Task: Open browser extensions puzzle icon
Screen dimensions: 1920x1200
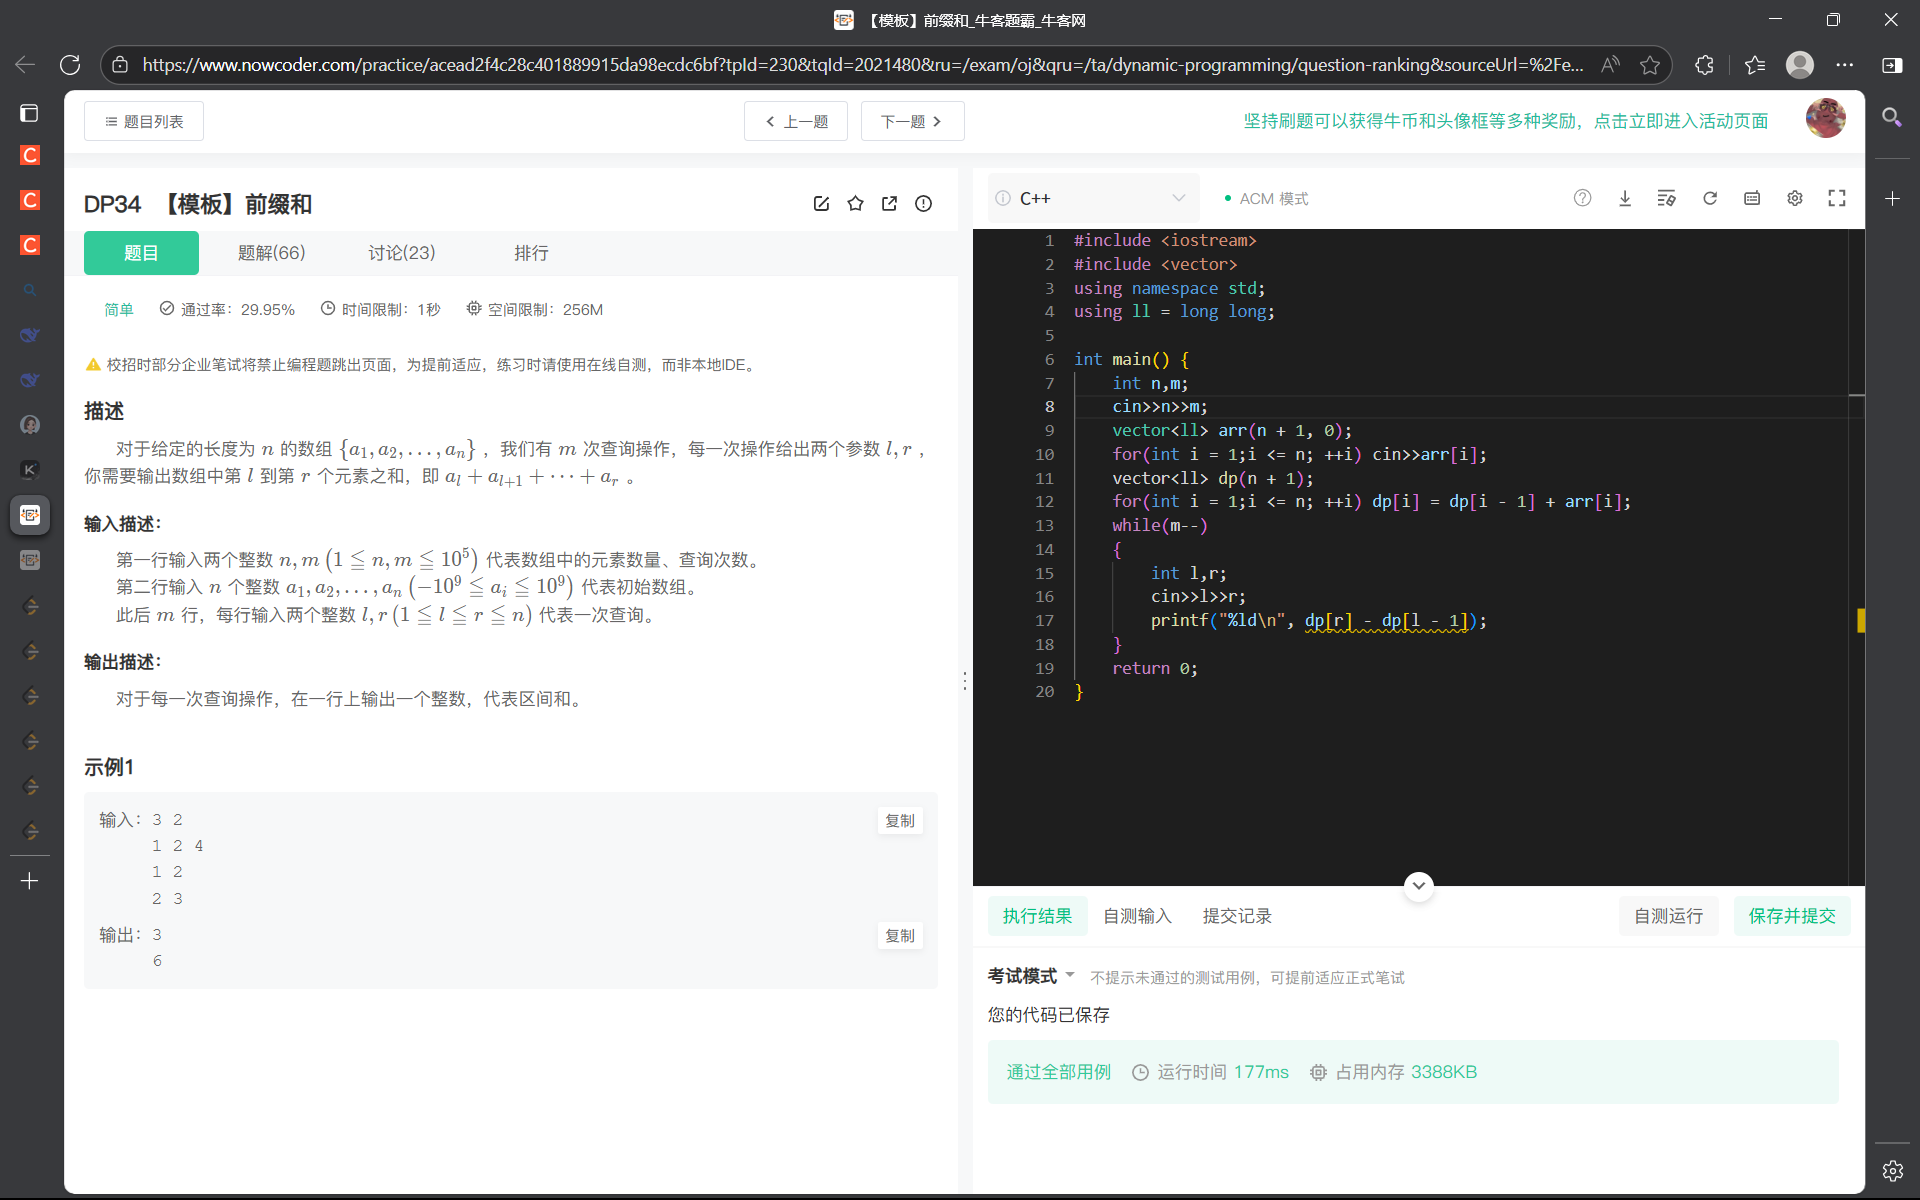Action: 1705,65
